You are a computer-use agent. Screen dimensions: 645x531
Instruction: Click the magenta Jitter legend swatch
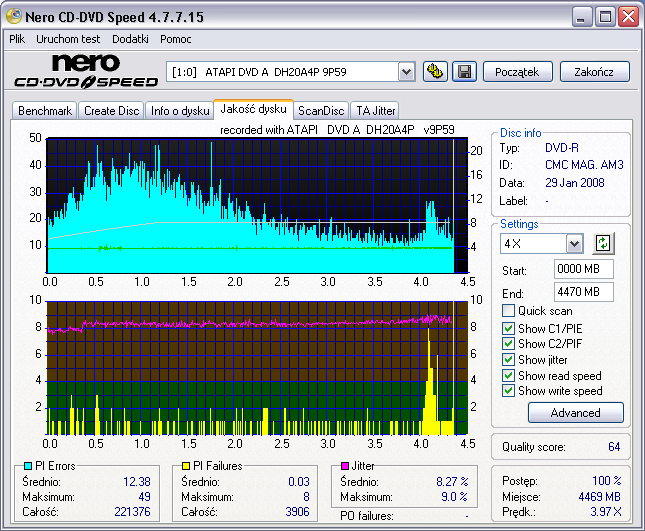(x=345, y=466)
